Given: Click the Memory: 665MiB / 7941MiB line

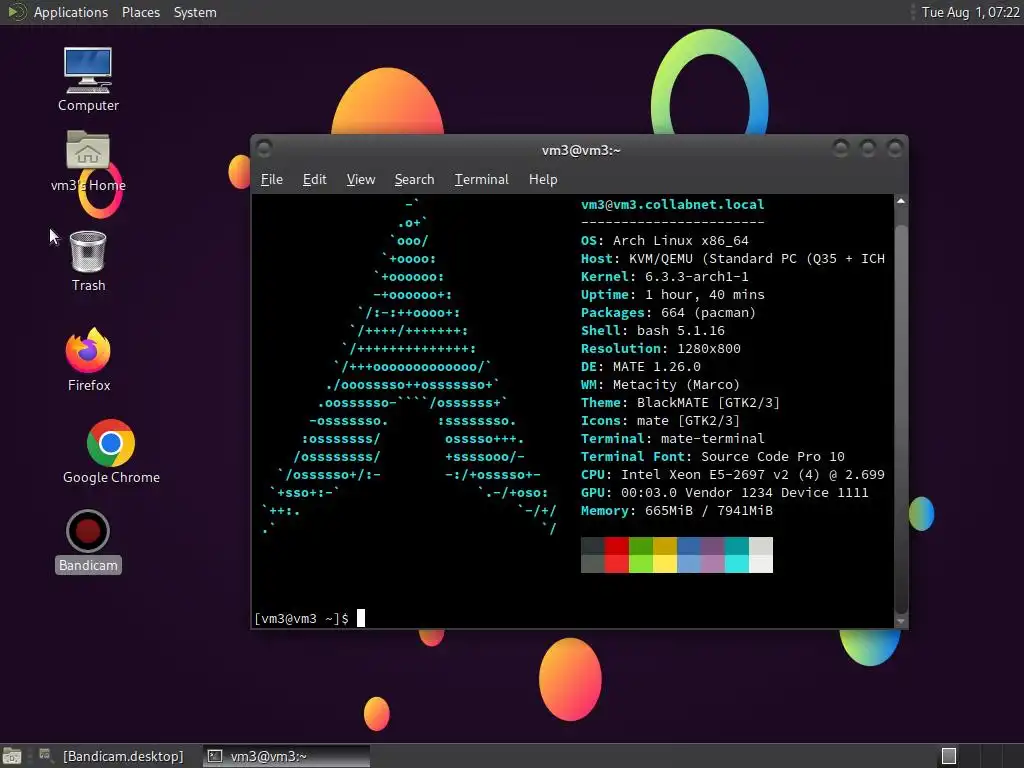Looking at the screenshot, I should 677,511.
